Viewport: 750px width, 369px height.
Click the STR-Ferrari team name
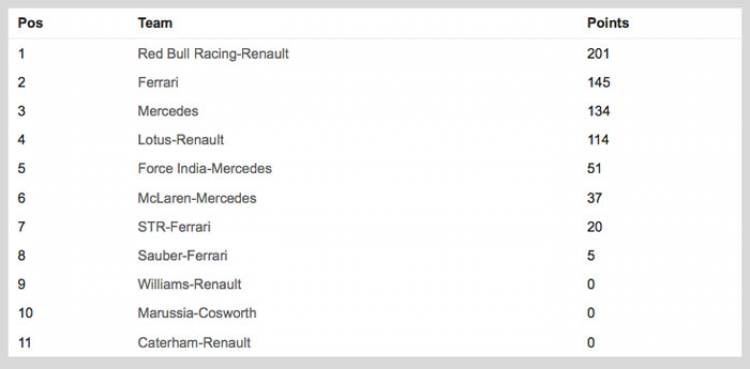(174, 226)
